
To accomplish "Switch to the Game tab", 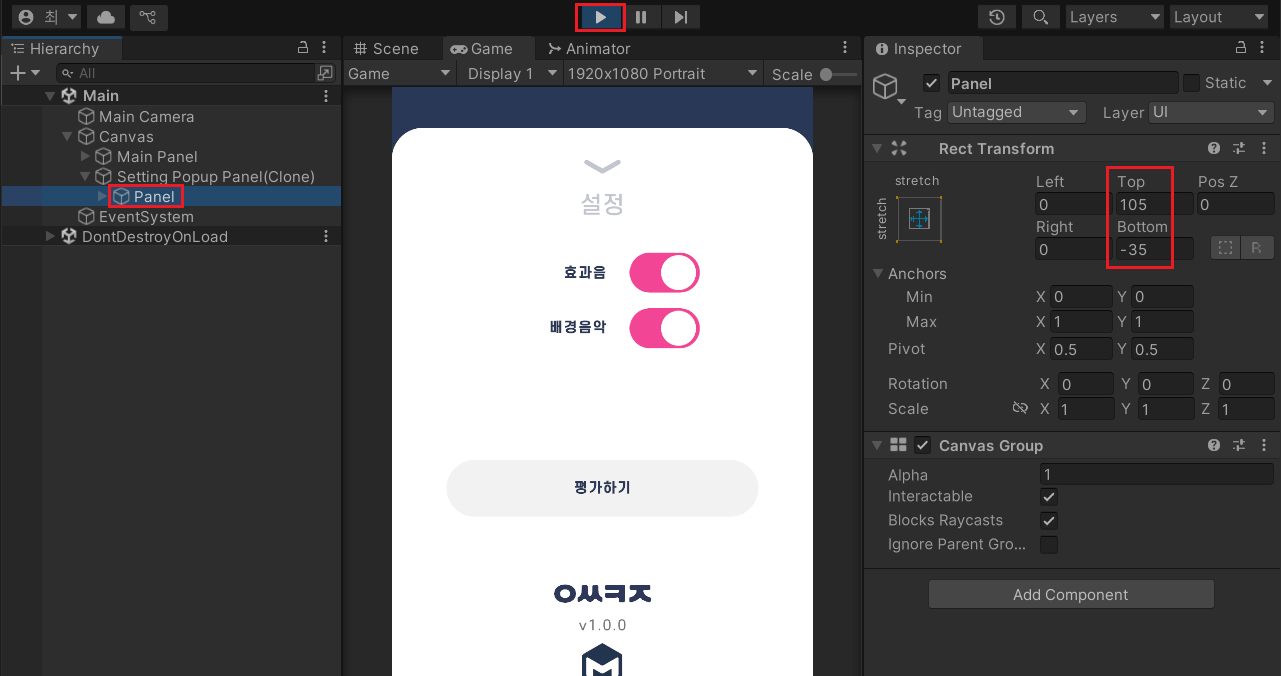I will [x=481, y=48].
